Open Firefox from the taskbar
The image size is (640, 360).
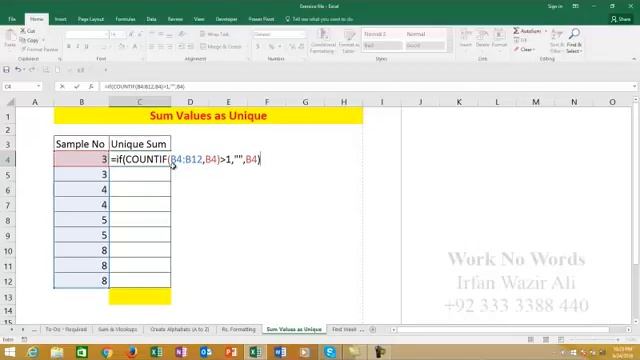tap(131, 352)
